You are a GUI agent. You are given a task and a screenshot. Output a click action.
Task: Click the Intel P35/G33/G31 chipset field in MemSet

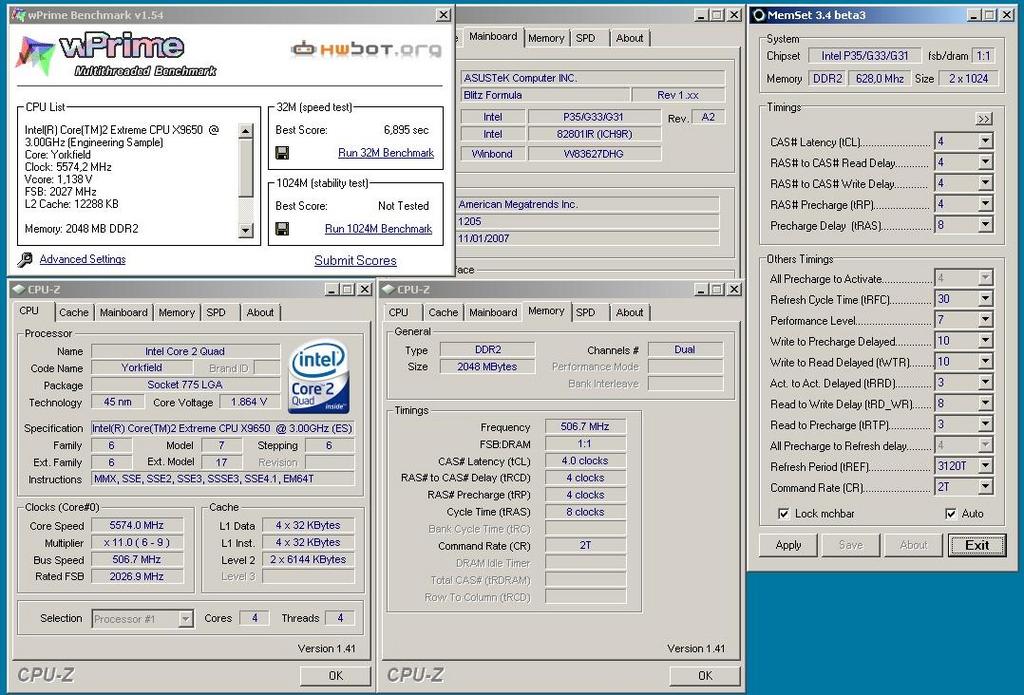click(x=865, y=56)
